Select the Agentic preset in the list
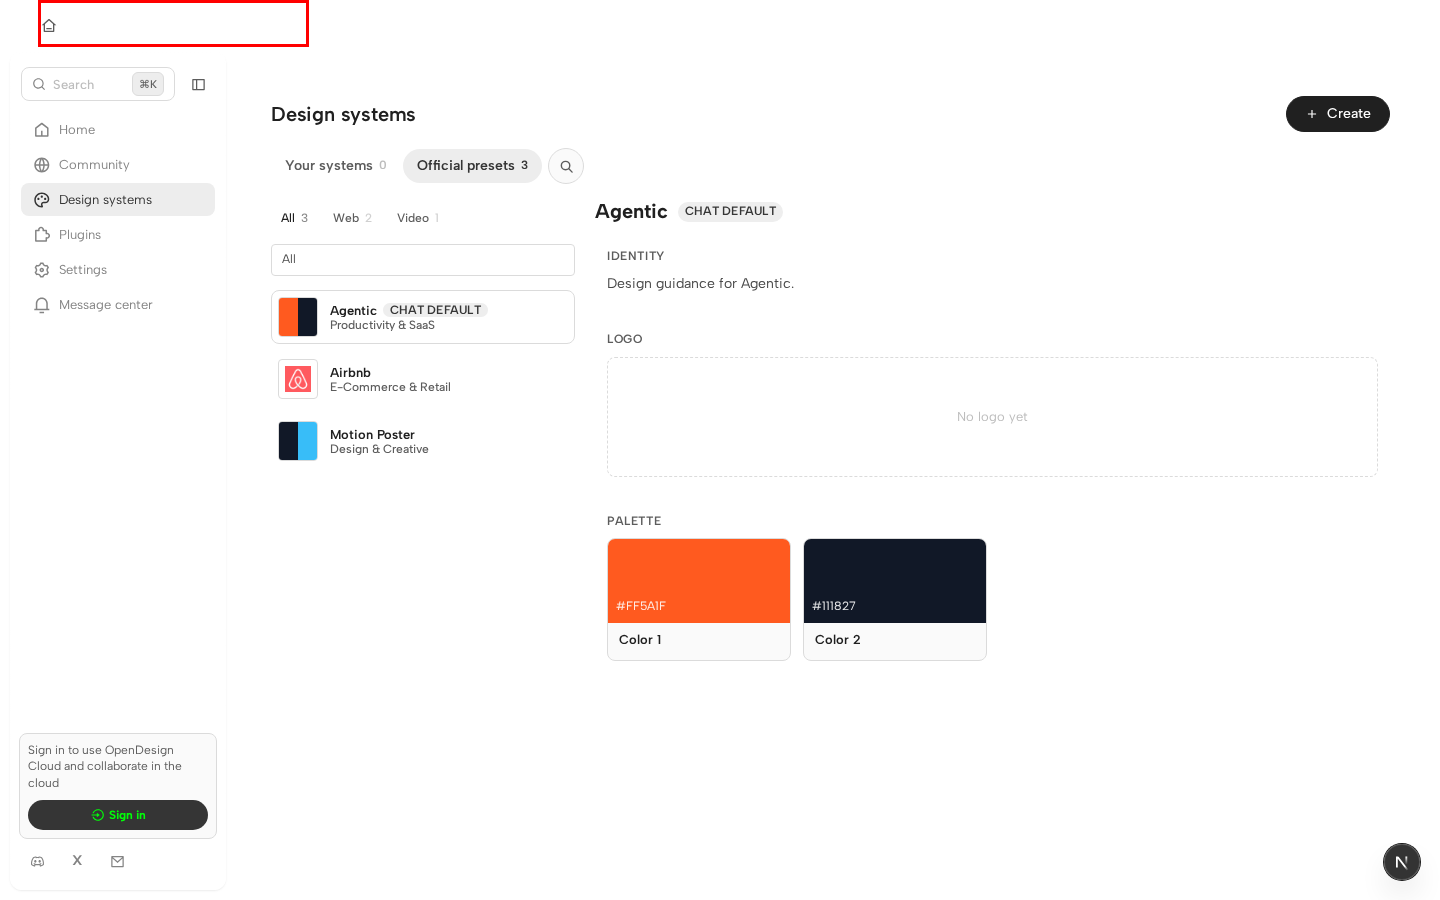1440x900 pixels. point(423,317)
